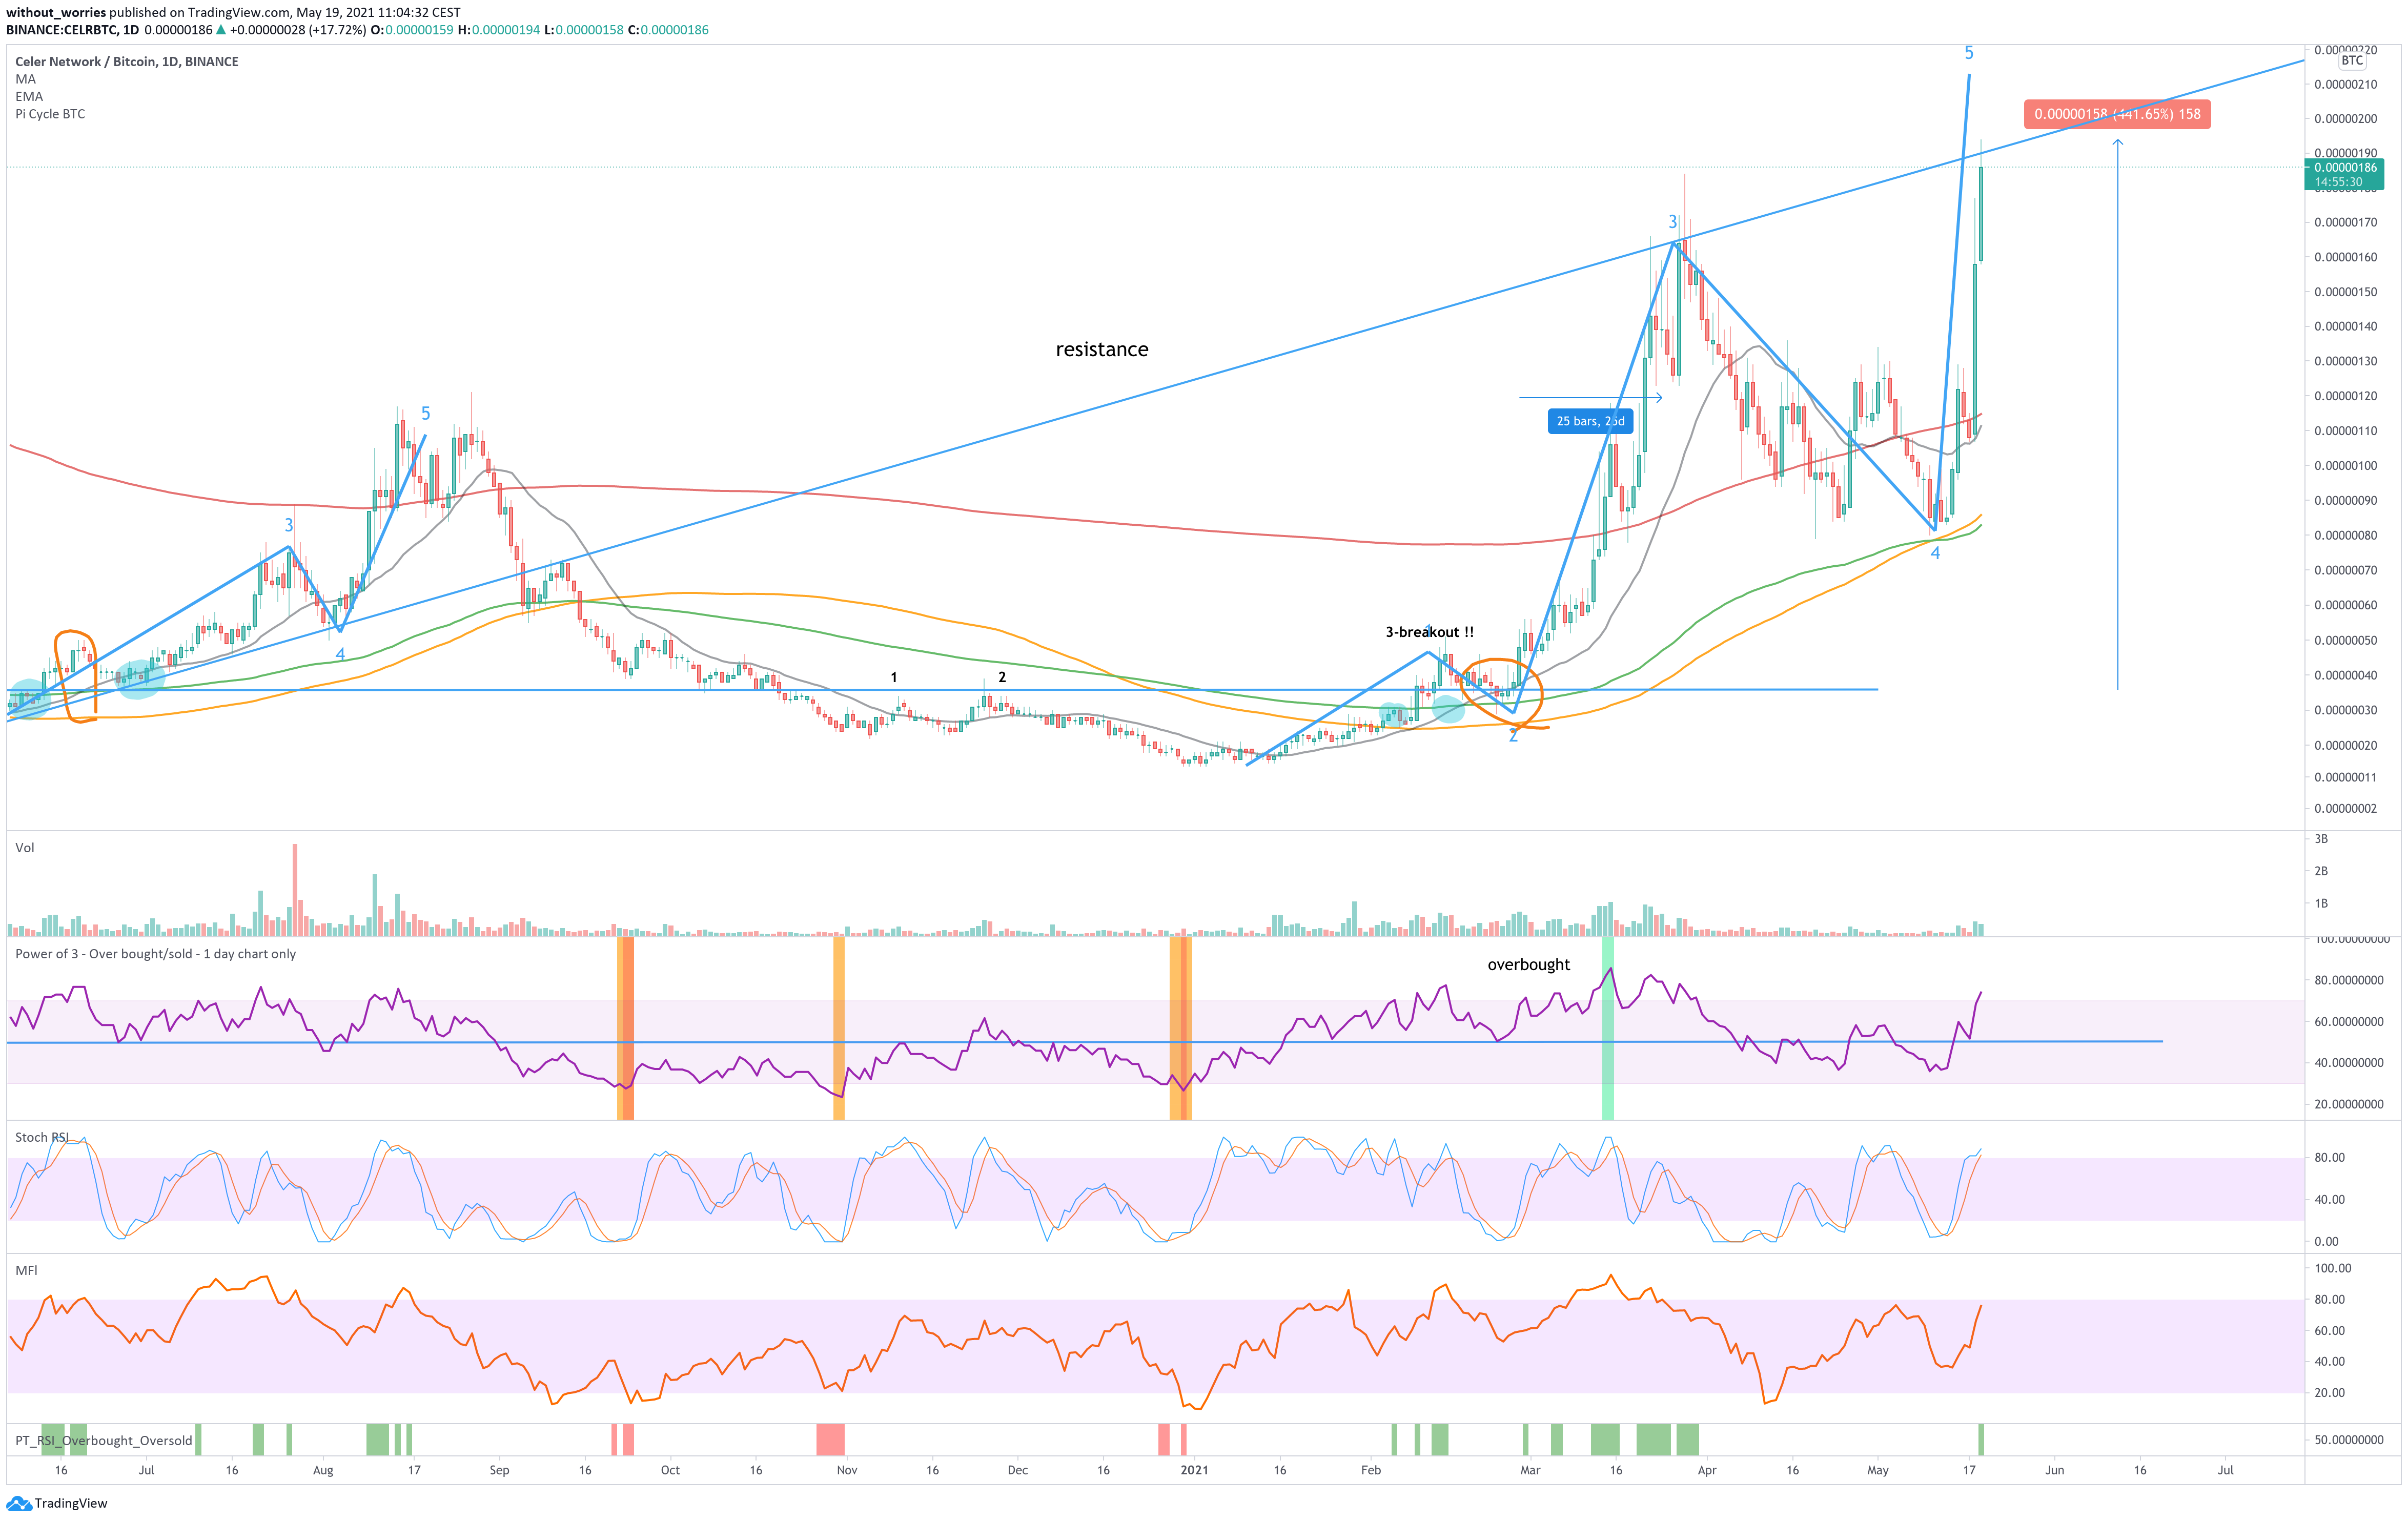The width and height of the screenshot is (2408, 1522).
Task: Click the Nov label on the time axis
Action: point(846,1470)
